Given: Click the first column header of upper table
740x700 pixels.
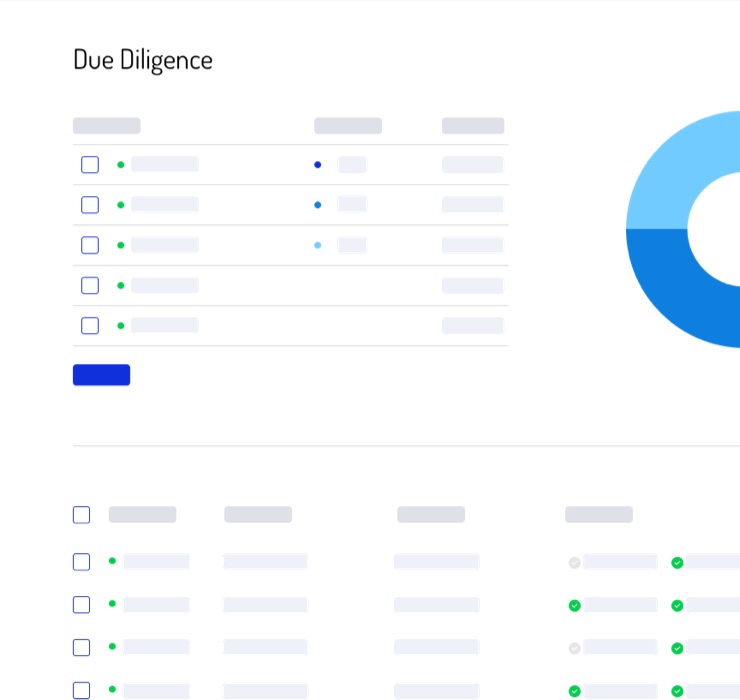Looking at the screenshot, I should pos(107,126).
